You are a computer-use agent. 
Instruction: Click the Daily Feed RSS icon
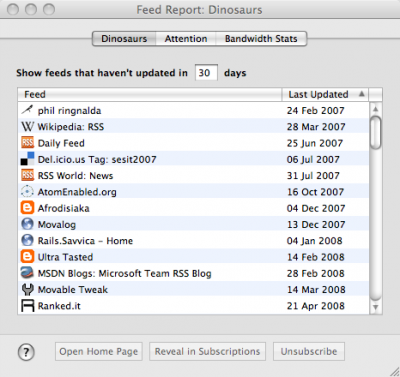tap(27, 143)
